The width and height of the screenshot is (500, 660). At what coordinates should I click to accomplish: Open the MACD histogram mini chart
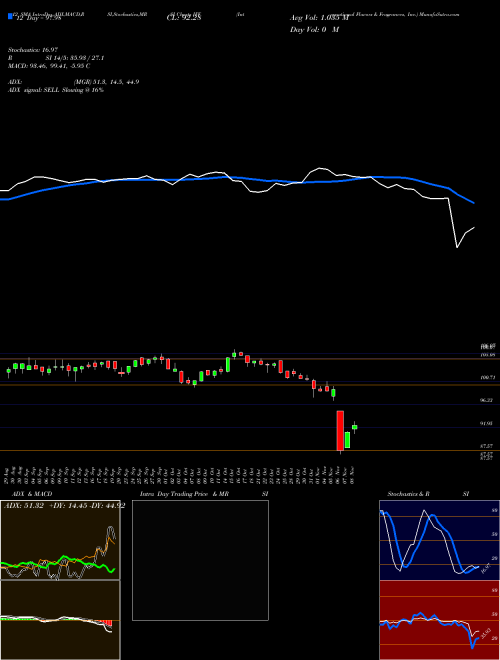[60, 620]
